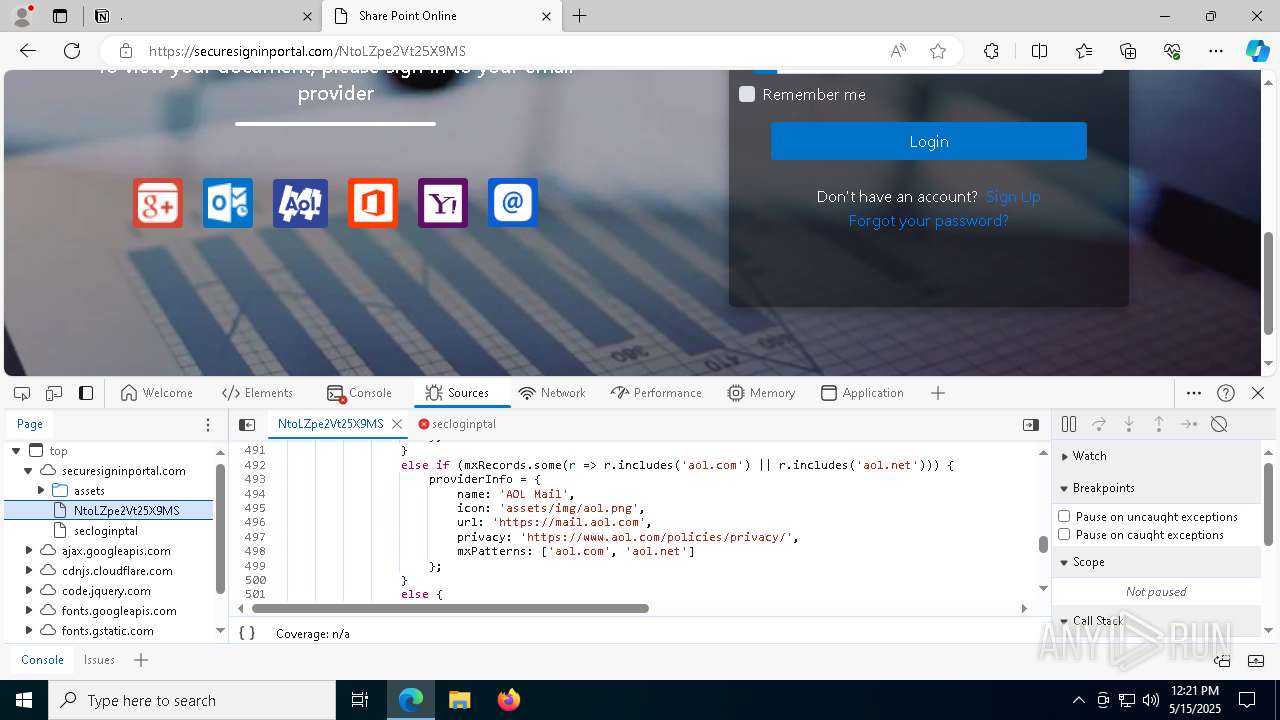Open Task View on the taskbar

(x=360, y=701)
